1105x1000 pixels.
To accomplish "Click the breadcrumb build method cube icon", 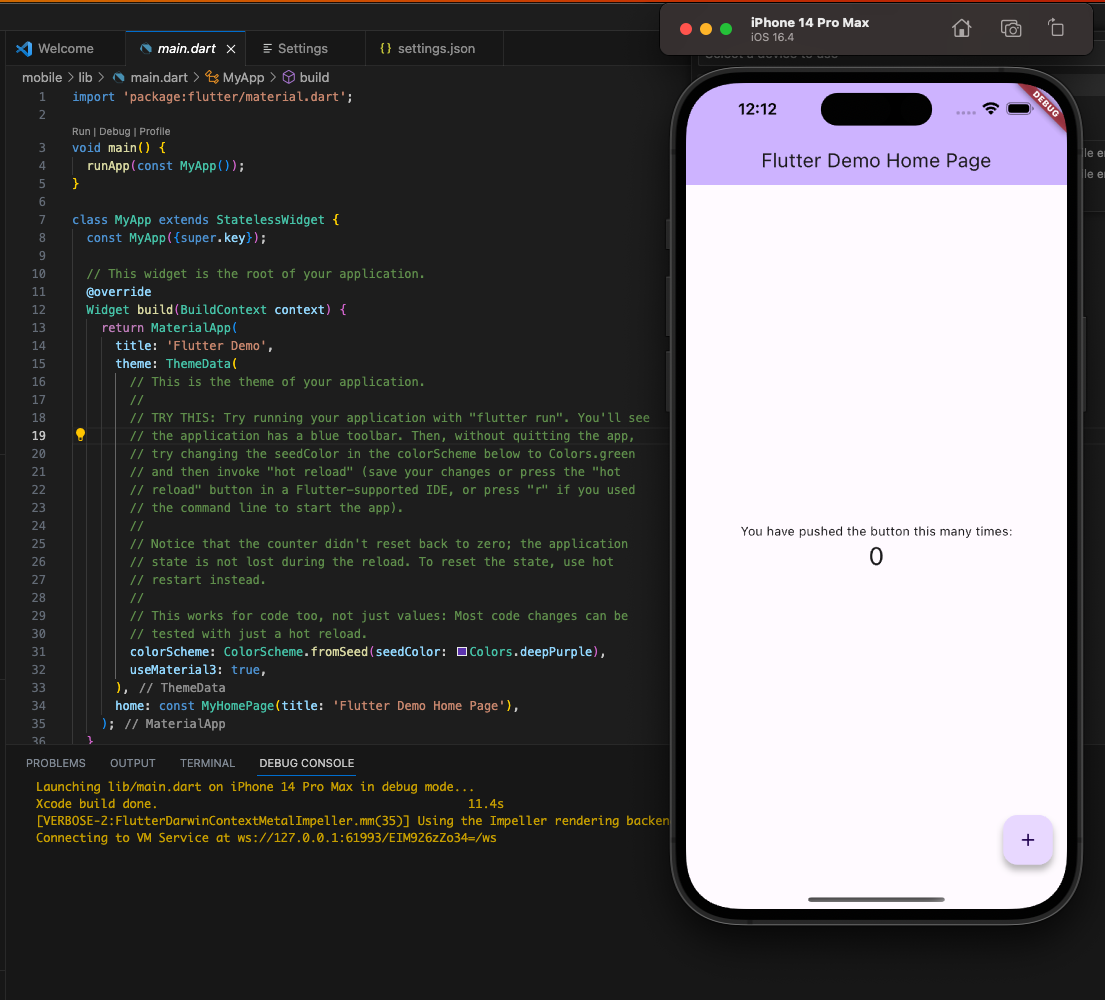I will pyautogui.click(x=288, y=77).
